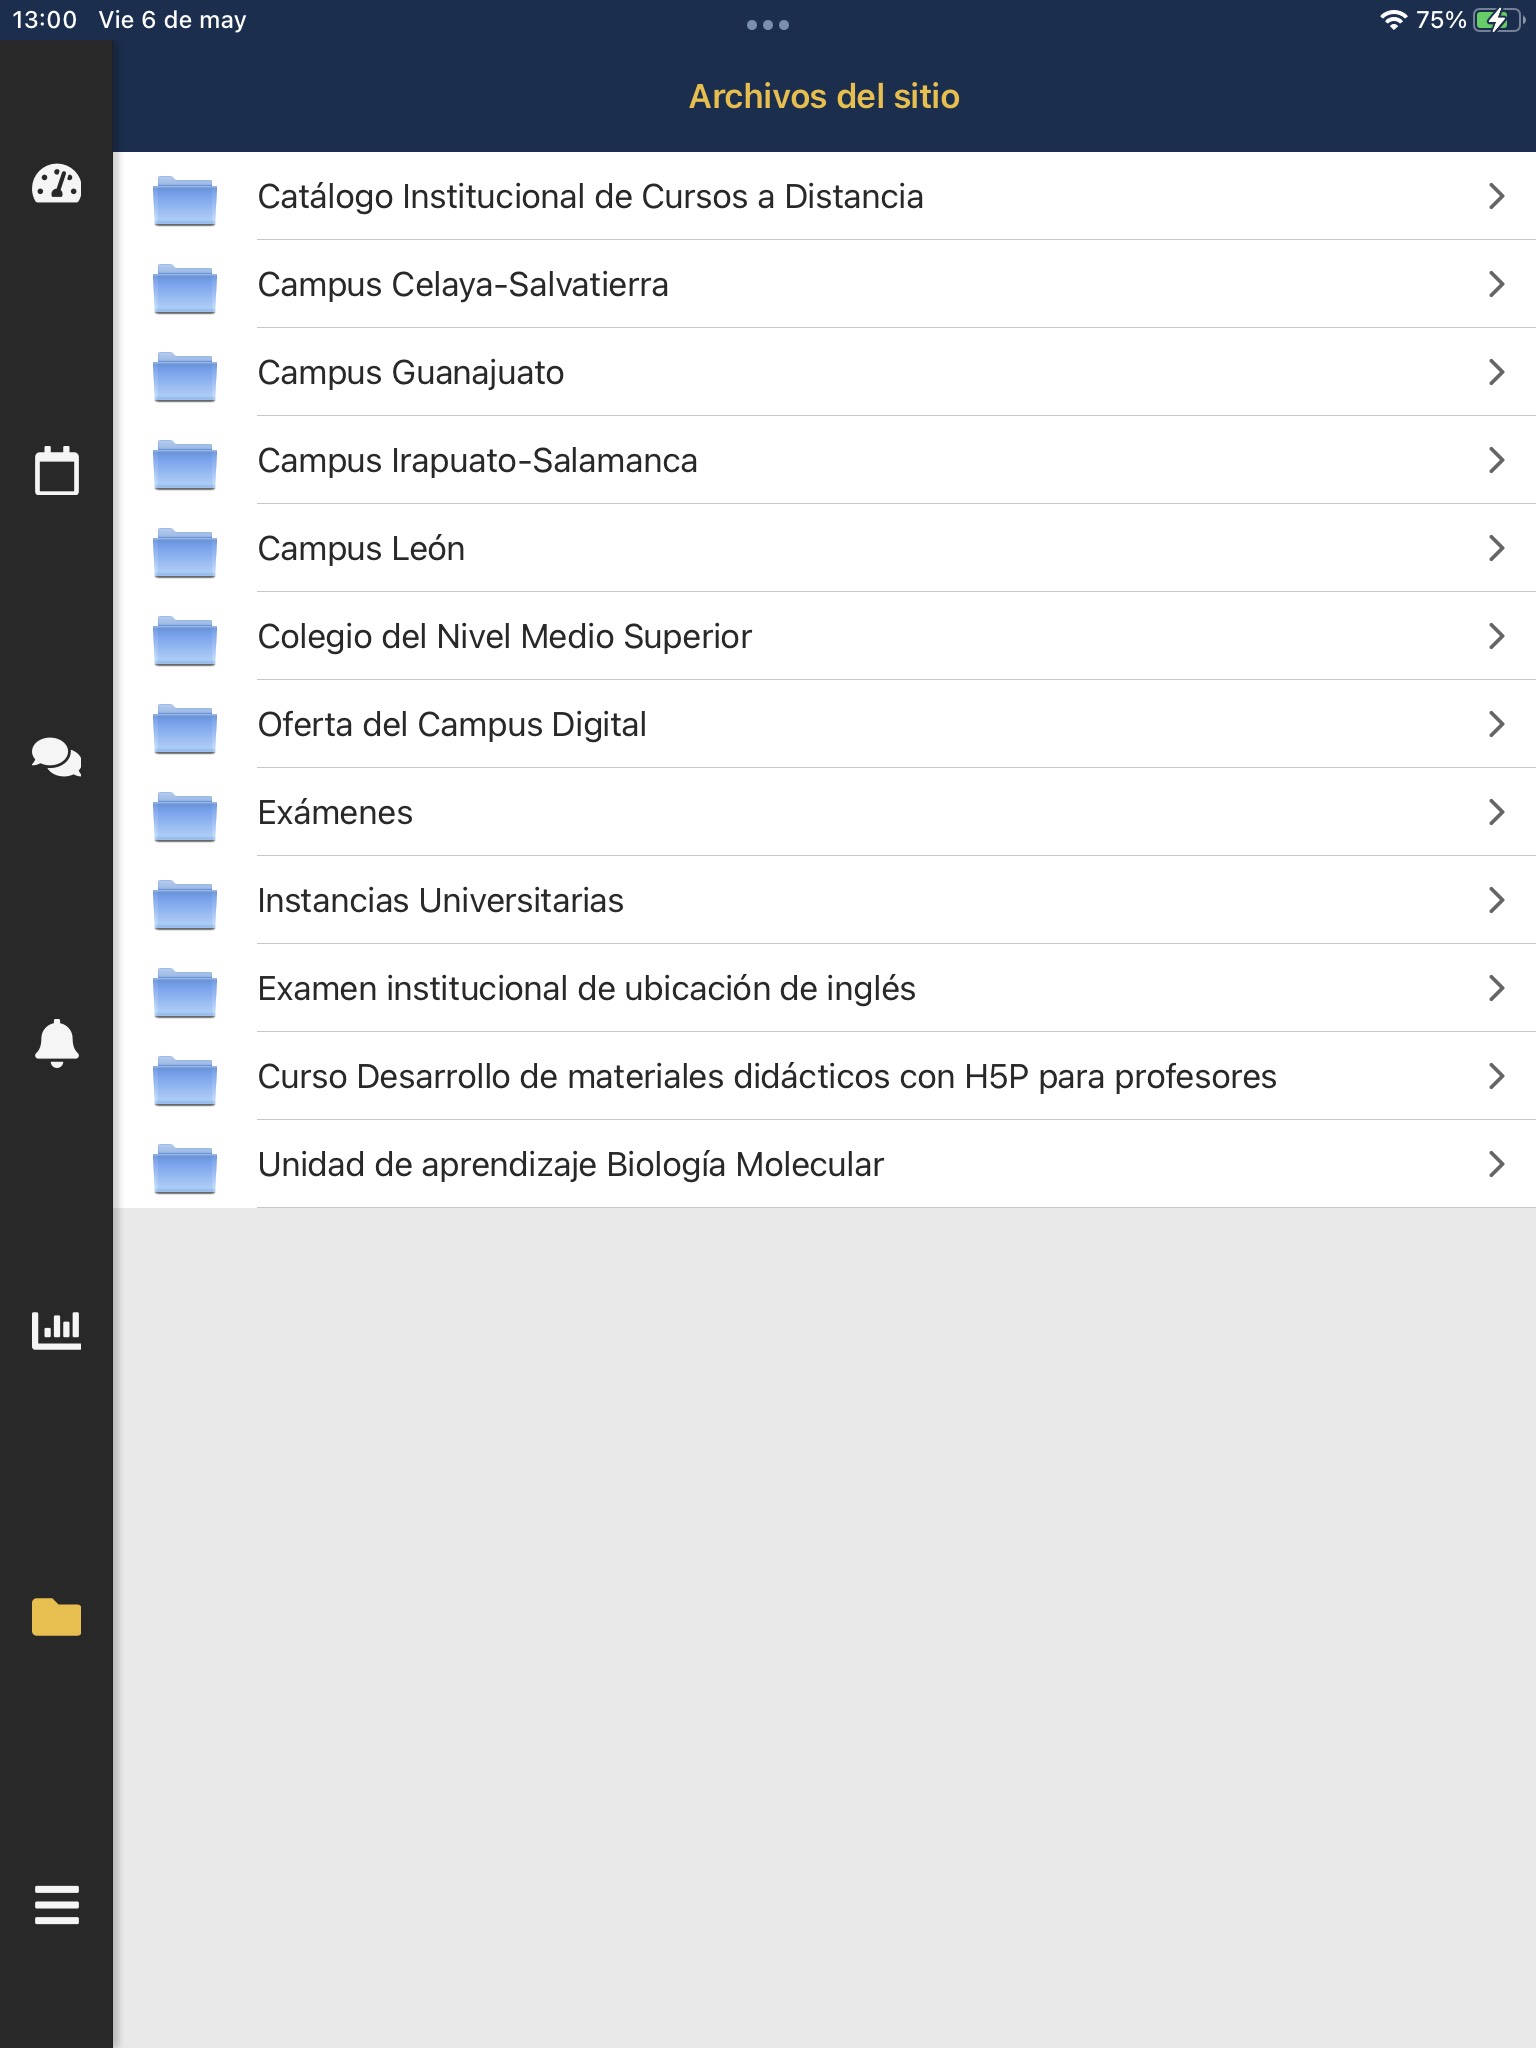Open the calendar icon in sidebar

(56, 470)
